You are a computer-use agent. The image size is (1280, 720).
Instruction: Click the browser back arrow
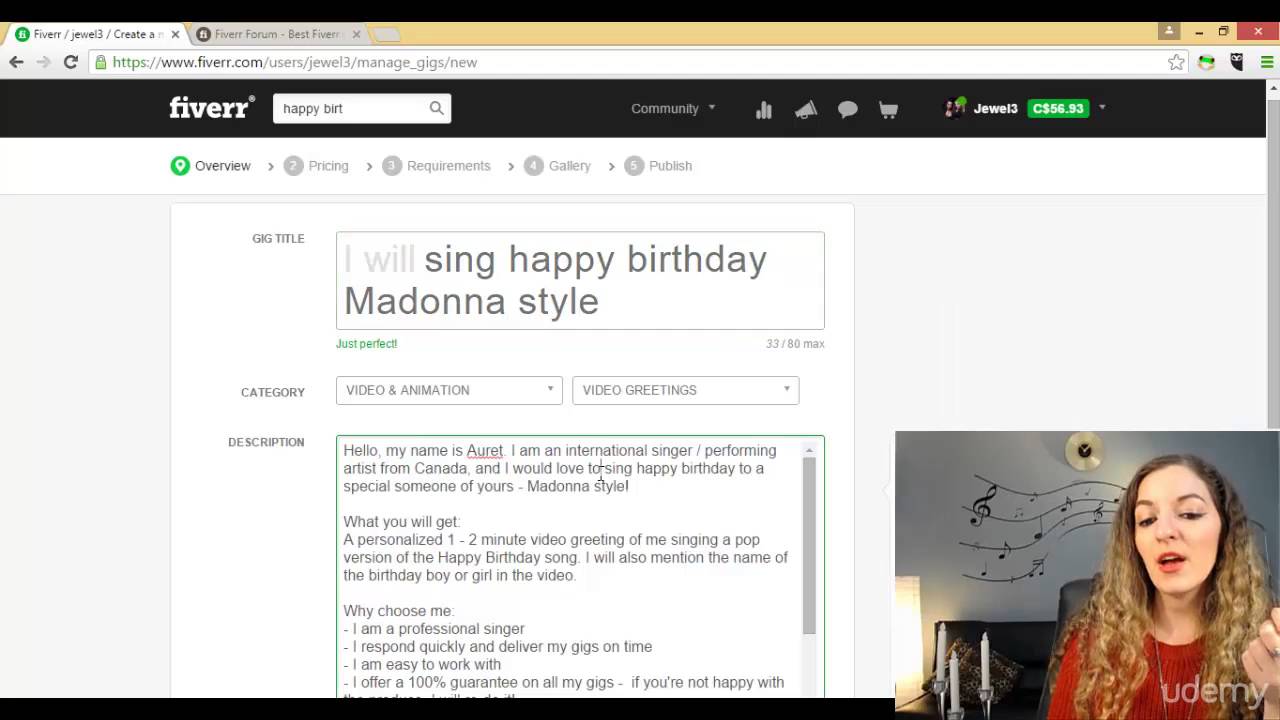tap(16, 62)
